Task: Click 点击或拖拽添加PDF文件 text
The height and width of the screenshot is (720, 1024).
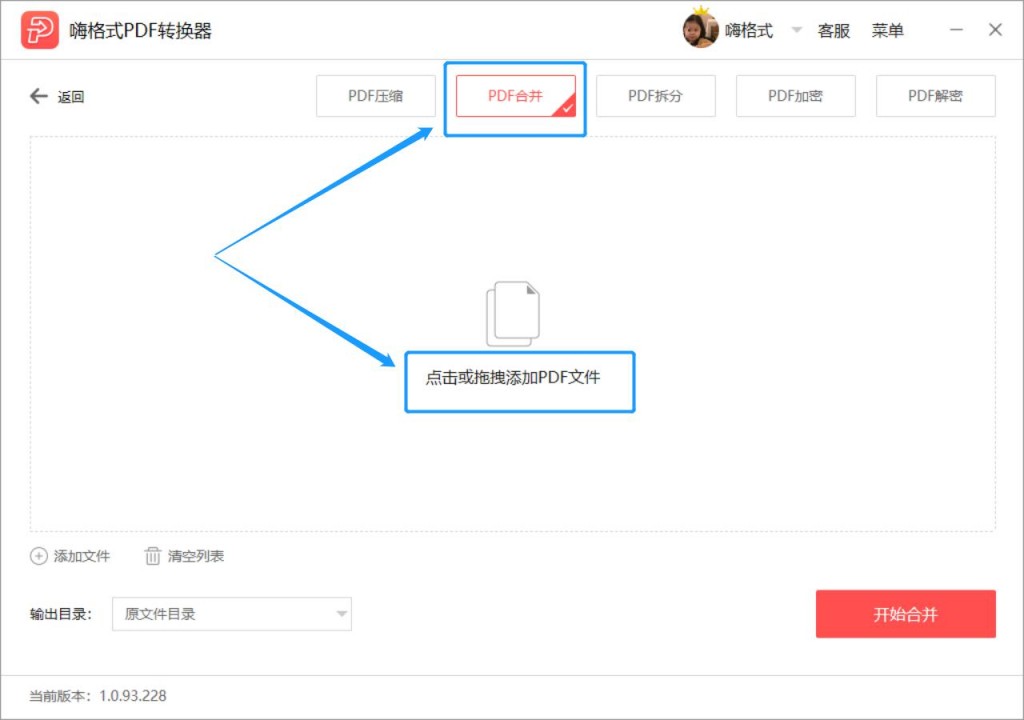Action: click(513, 378)
